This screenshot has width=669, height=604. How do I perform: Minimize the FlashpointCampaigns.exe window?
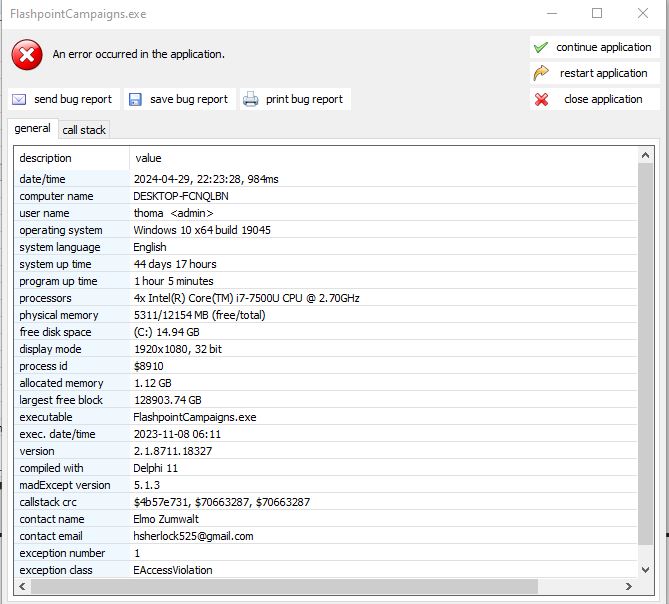[552, 13]
